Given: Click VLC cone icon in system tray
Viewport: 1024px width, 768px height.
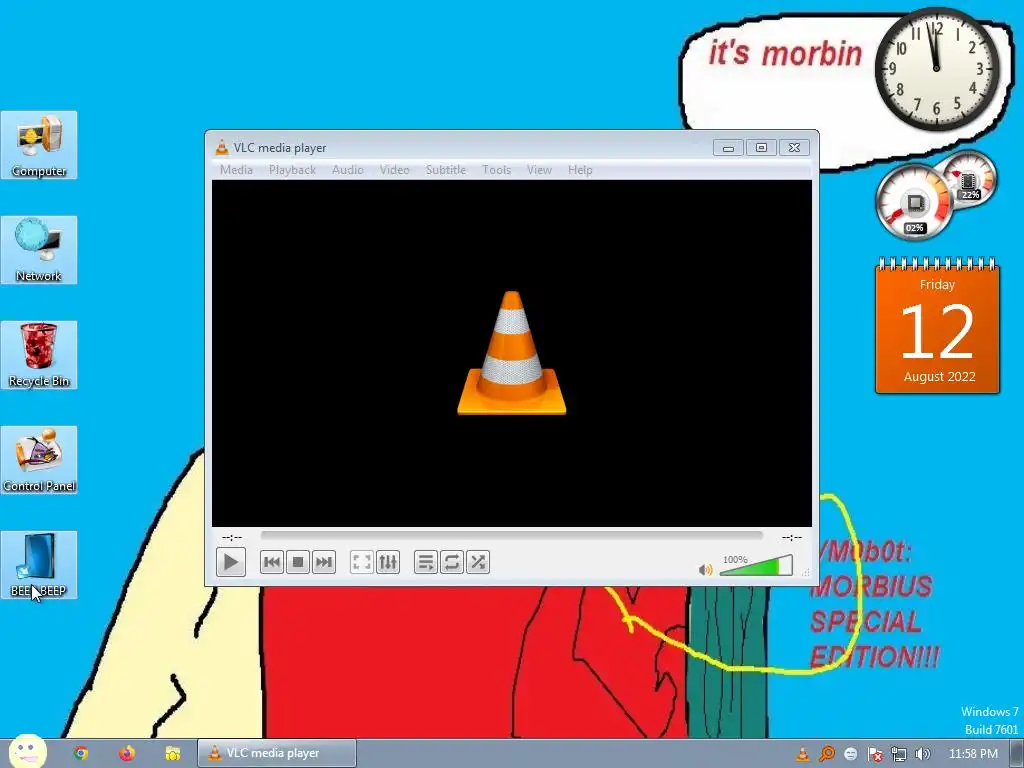Looking at the screenshot, I should [803, 754].
